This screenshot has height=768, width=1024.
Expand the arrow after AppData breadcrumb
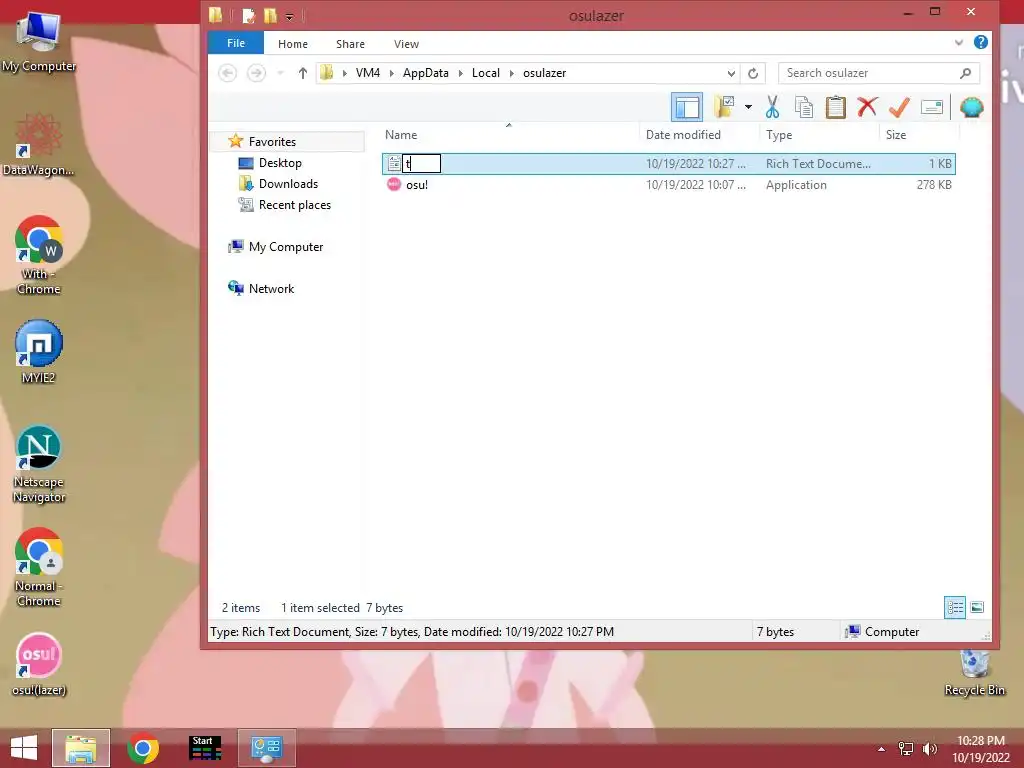(460, 73)
